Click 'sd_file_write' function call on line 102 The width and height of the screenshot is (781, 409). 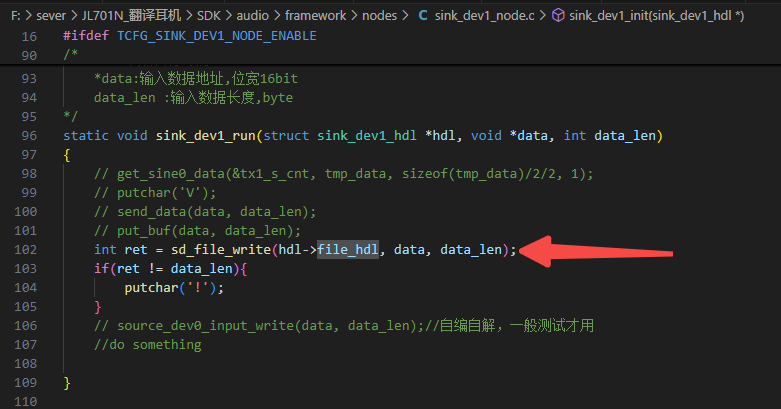[221, 250]
